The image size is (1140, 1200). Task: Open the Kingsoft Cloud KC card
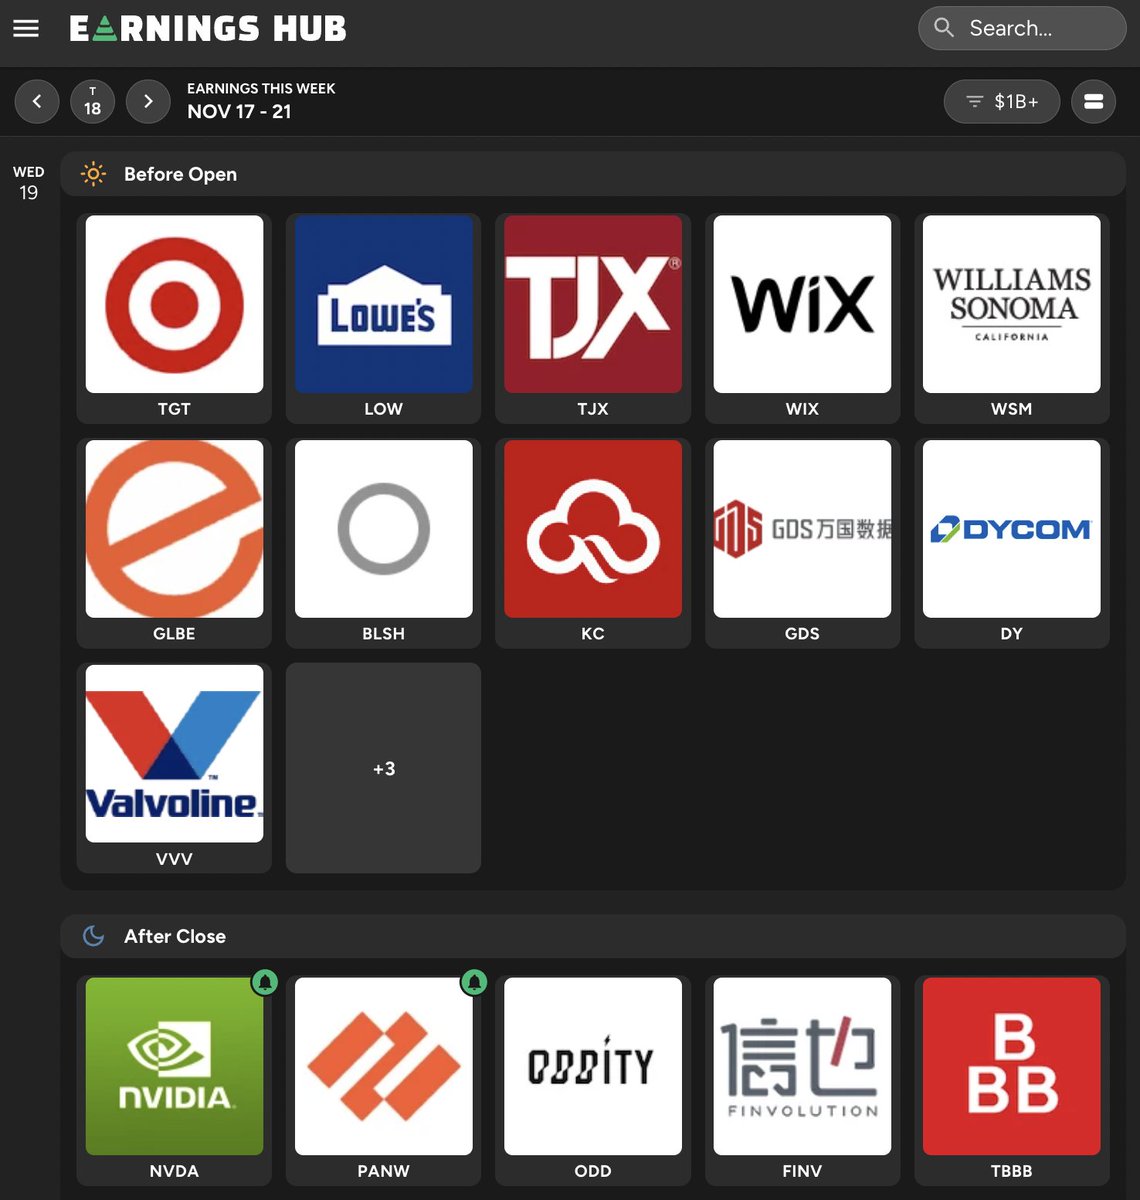[x=593, y=542]
